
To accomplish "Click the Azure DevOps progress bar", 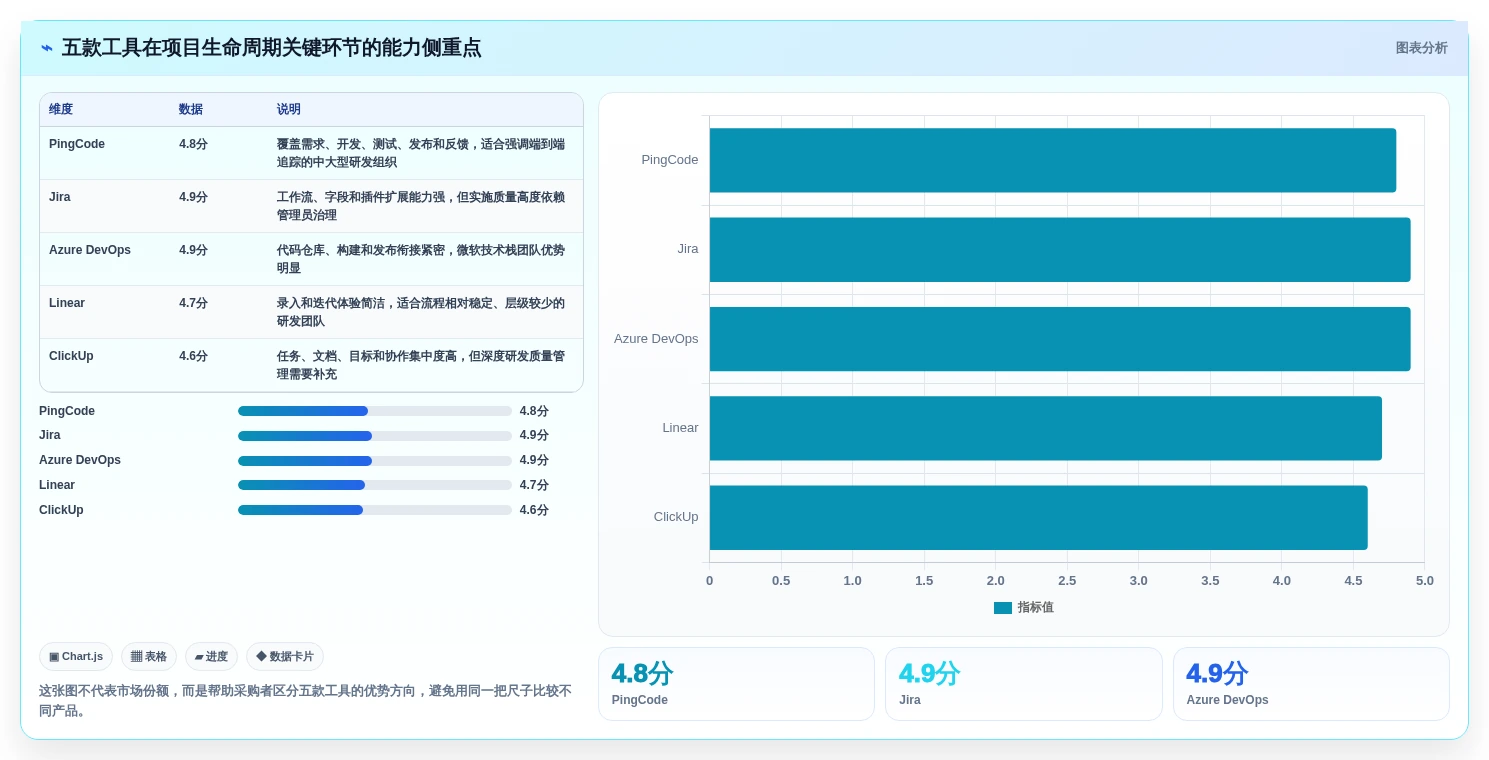I will (375, 461).
